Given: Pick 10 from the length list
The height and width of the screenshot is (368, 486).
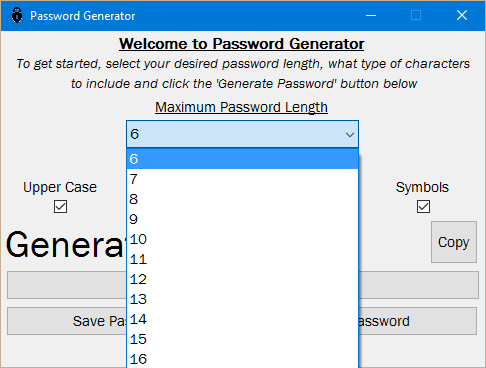Looking at the screenshot, I should [242, 239].
